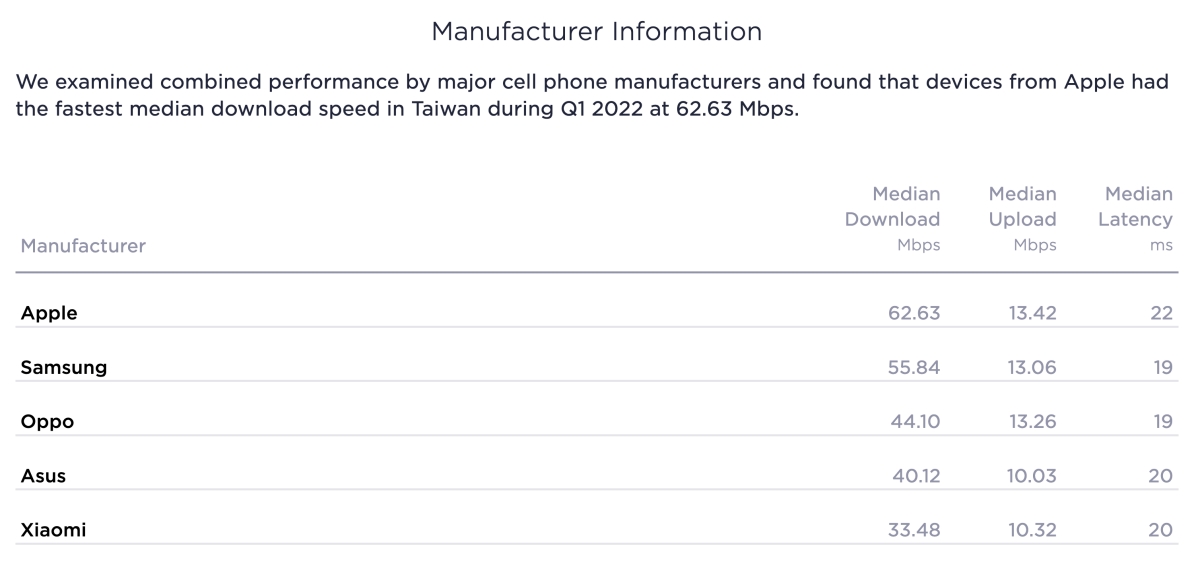Click the Samsung manufacturer name
Image resolution: width=1200 pixels, height=569 pixels.
tap(64, 367)
